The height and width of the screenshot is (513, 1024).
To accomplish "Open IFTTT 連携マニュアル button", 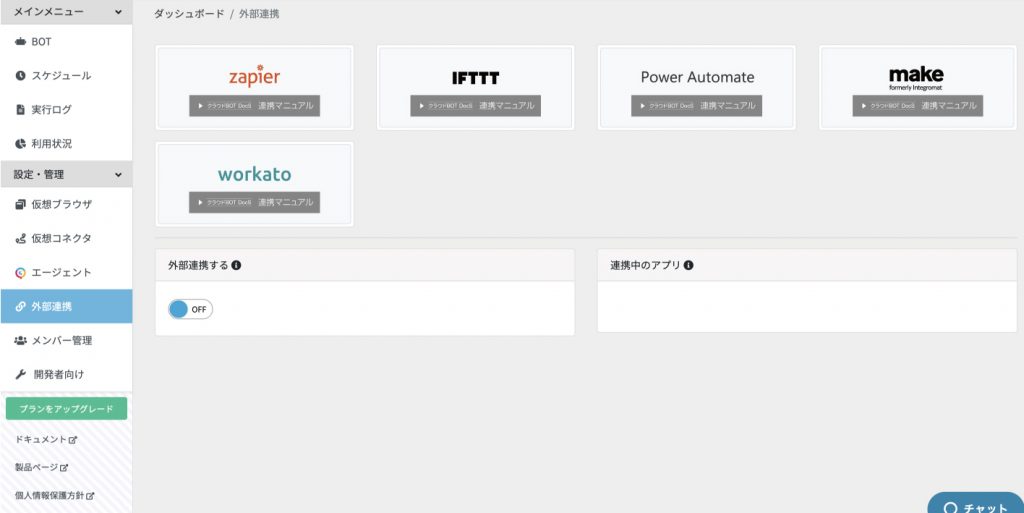I will pos(475,106).
